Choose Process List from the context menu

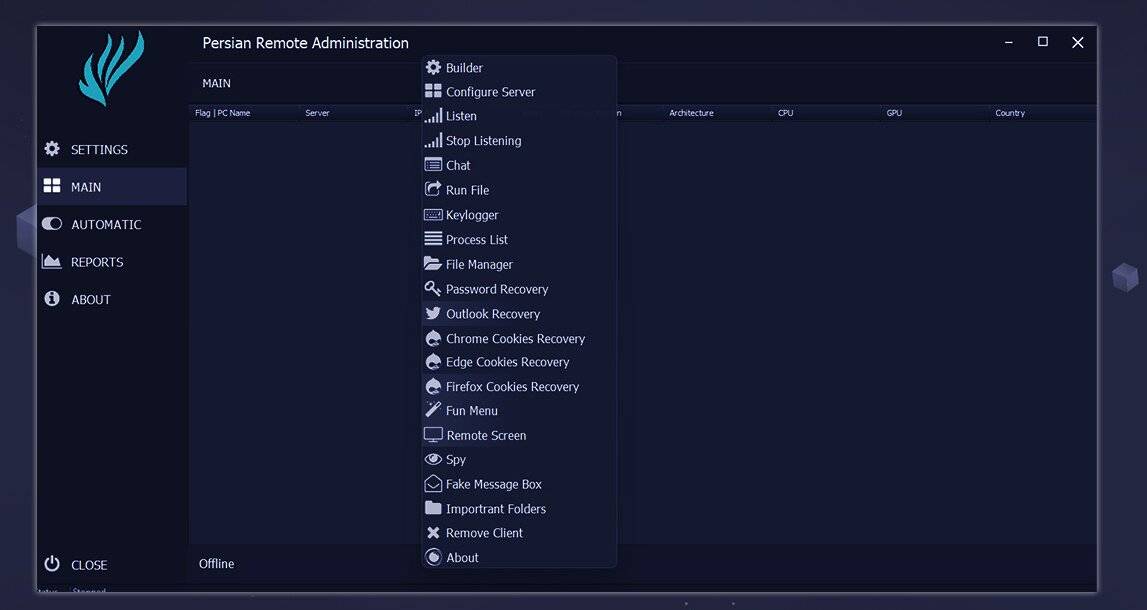pyautogui.click(x=519, y=239)
